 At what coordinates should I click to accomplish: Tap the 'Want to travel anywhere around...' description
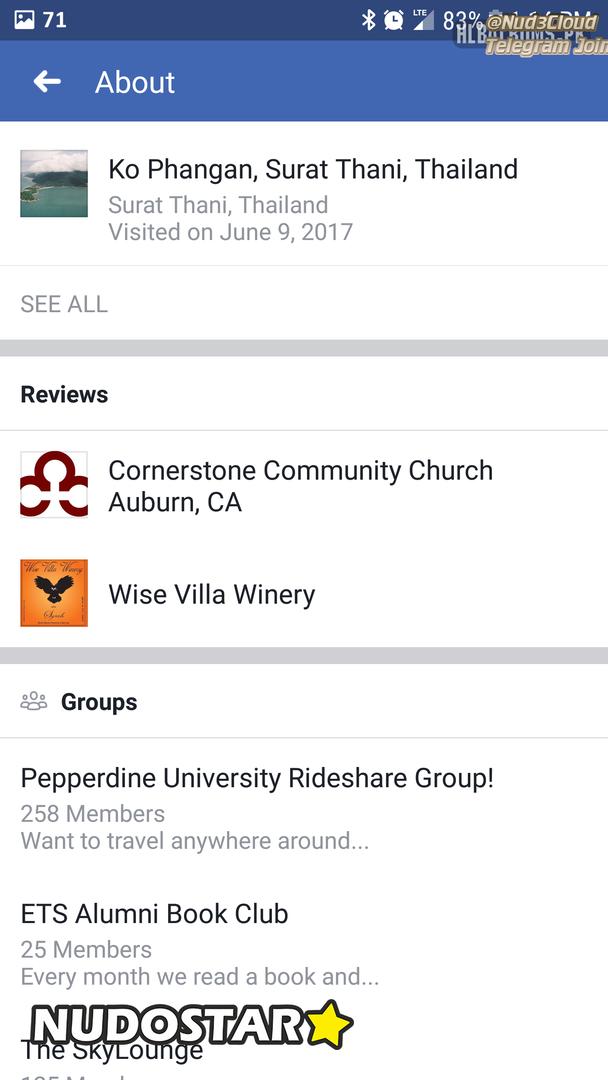(x=195, y=841)
